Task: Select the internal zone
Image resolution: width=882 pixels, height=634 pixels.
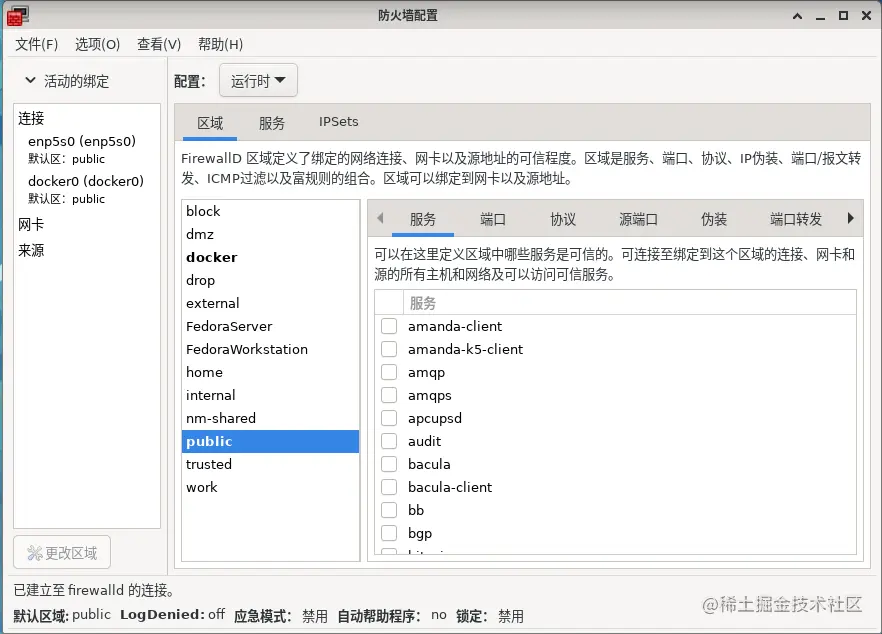Action: 271,395
